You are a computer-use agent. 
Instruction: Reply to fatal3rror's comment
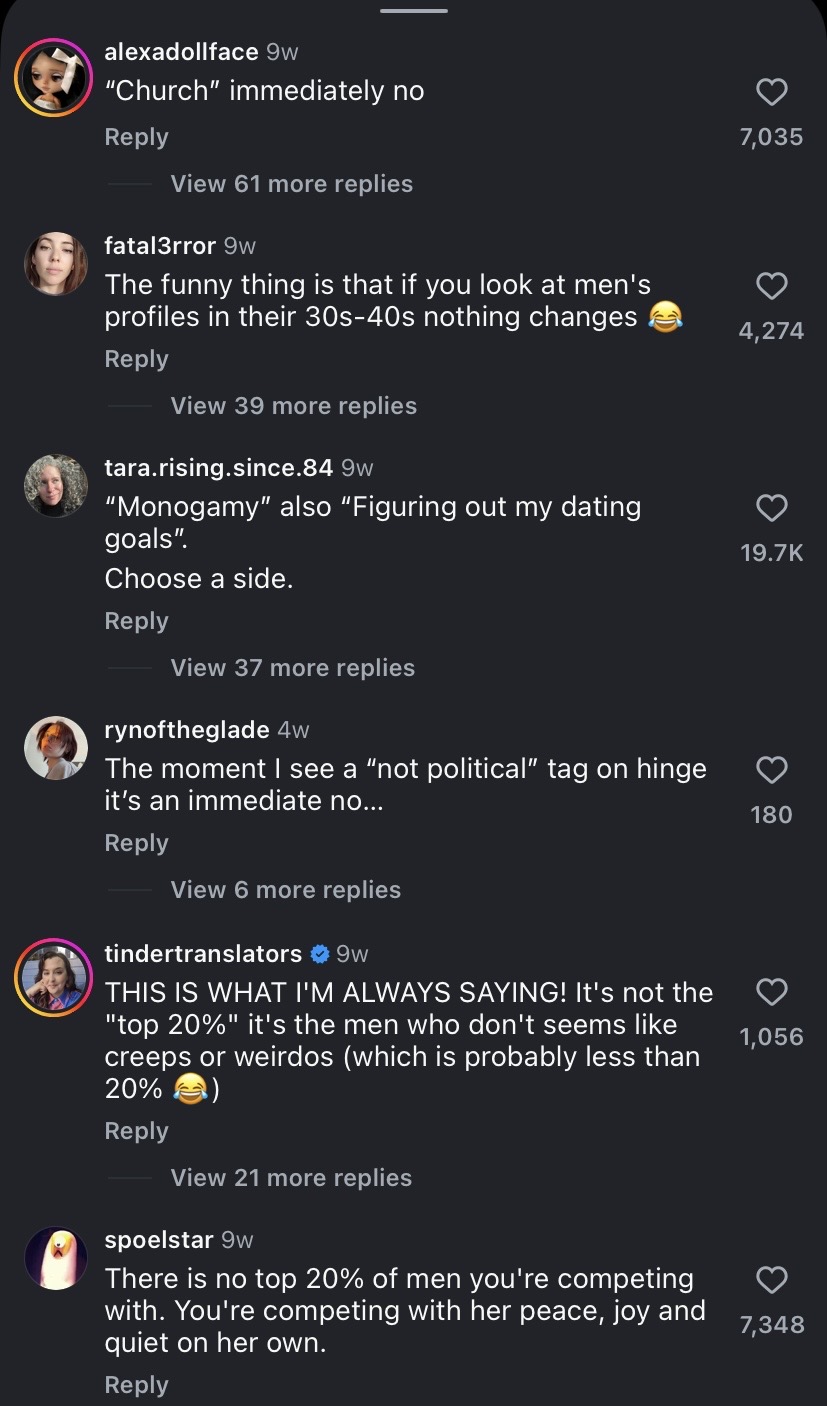[136, 359]
